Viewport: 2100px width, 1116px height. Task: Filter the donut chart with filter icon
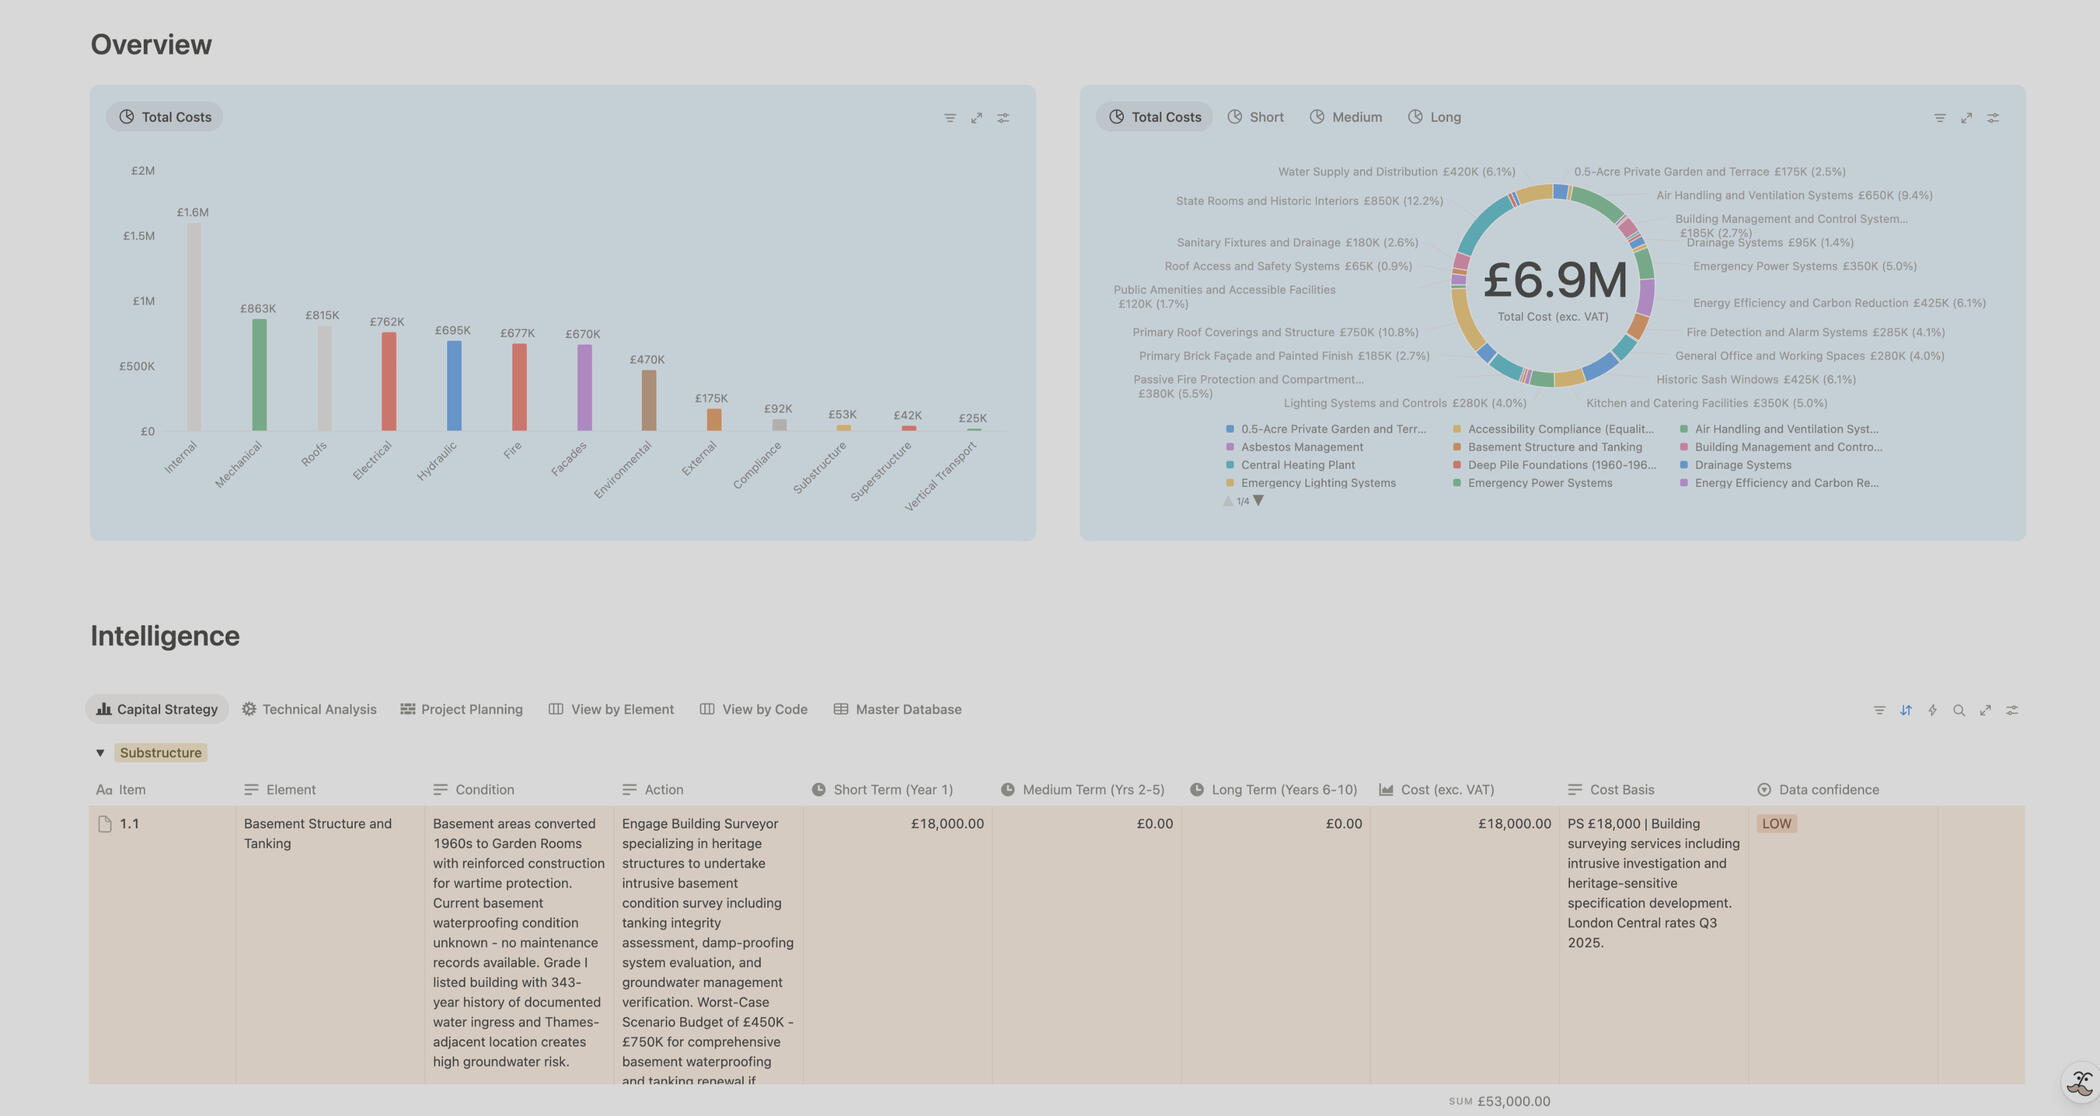(x=1939, y=118)
